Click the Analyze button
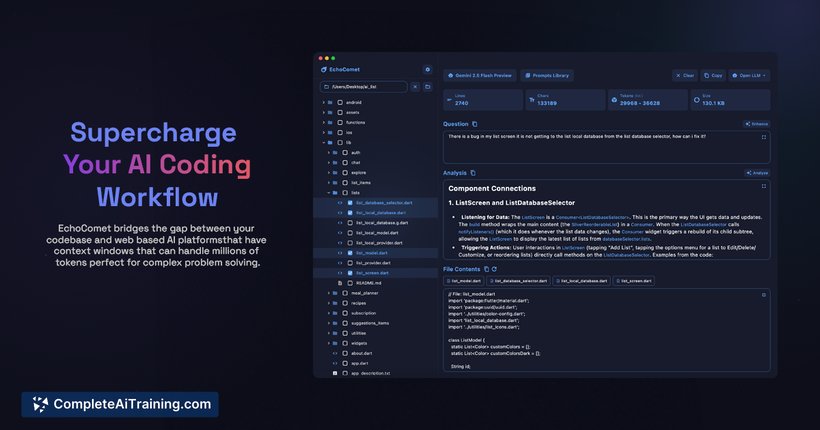Image resolution: width=820 pixels, height=430 pixels. pyautogui.click(x=757, y=173)
